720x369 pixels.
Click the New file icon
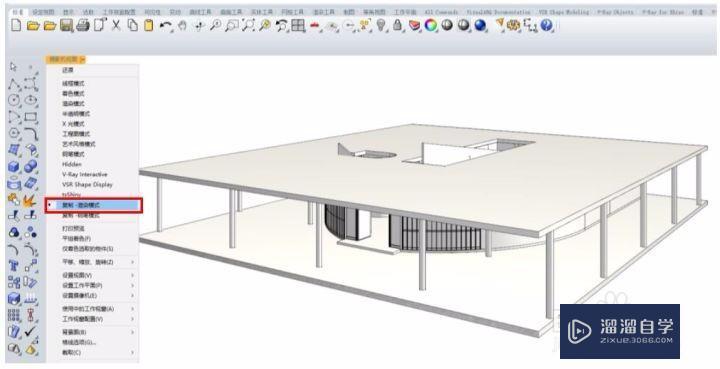pyautogui.click(x=16, y=25)
